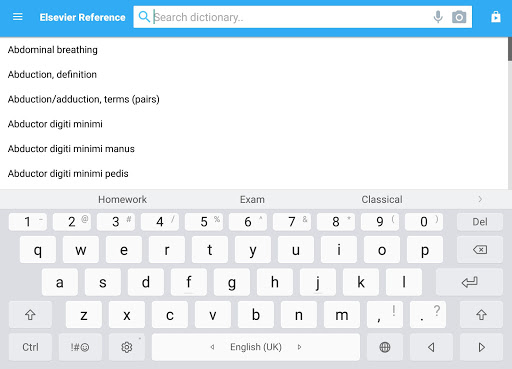Tap the globe language key
The width and height of the screenshot is (512, 369).
pos(385,347)
